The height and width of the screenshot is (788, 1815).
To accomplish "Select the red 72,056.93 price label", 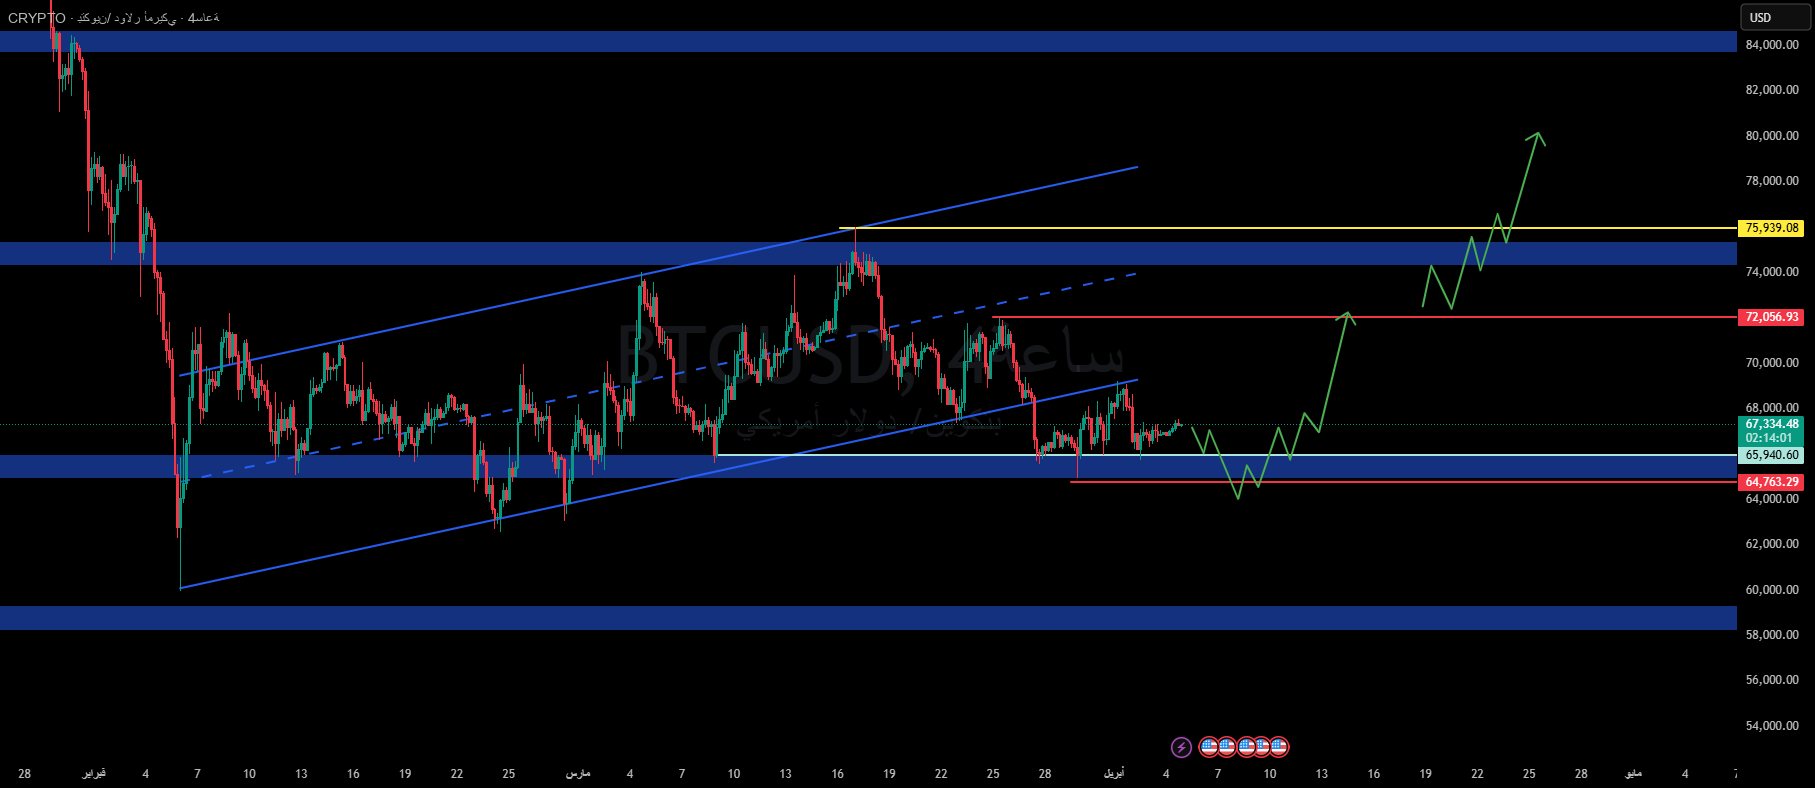I will 1772,317.
